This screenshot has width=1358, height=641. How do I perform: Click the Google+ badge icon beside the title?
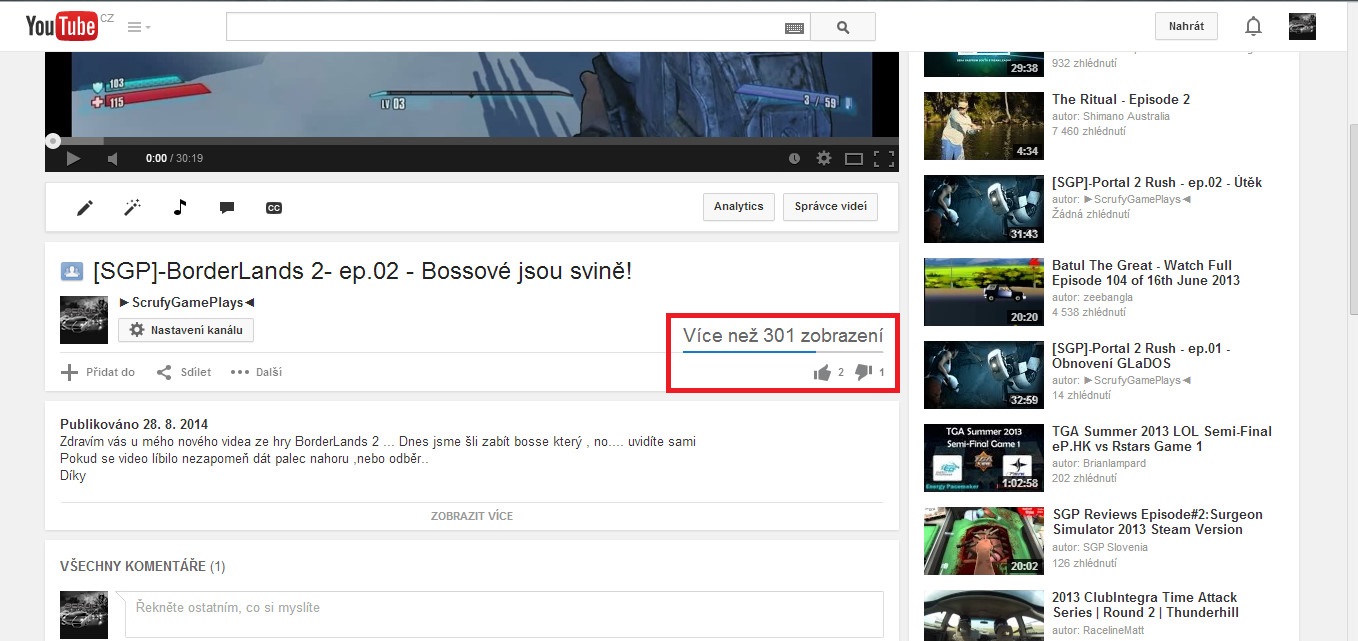71,270
